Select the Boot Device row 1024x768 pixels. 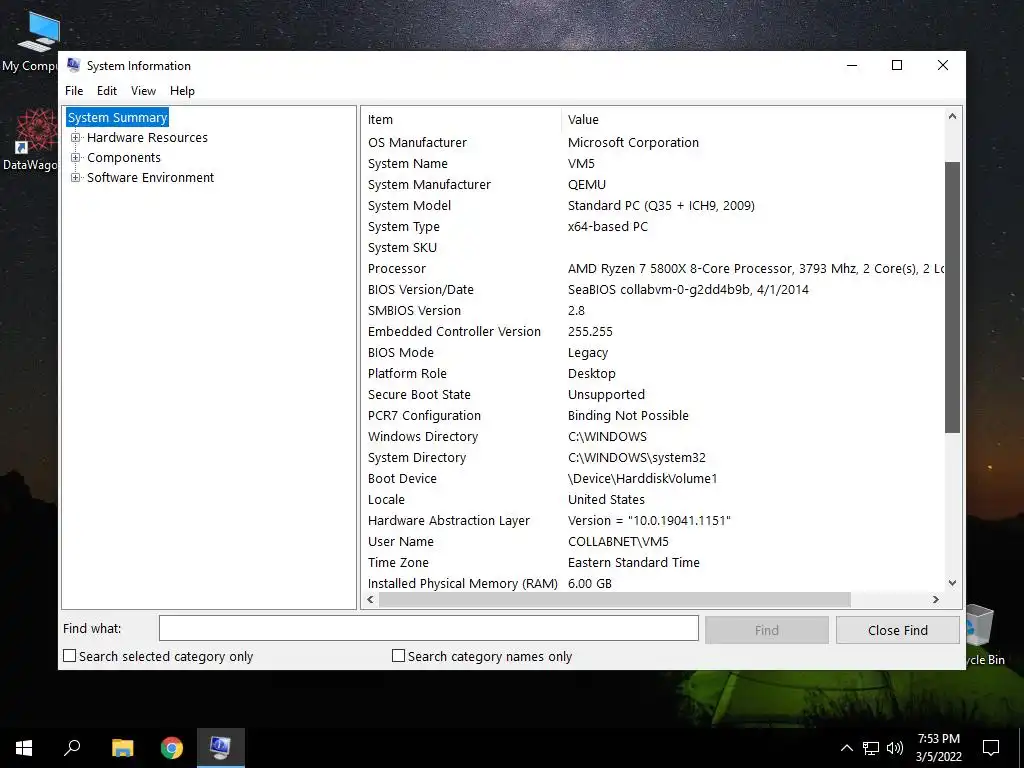(x=654, y=478)
